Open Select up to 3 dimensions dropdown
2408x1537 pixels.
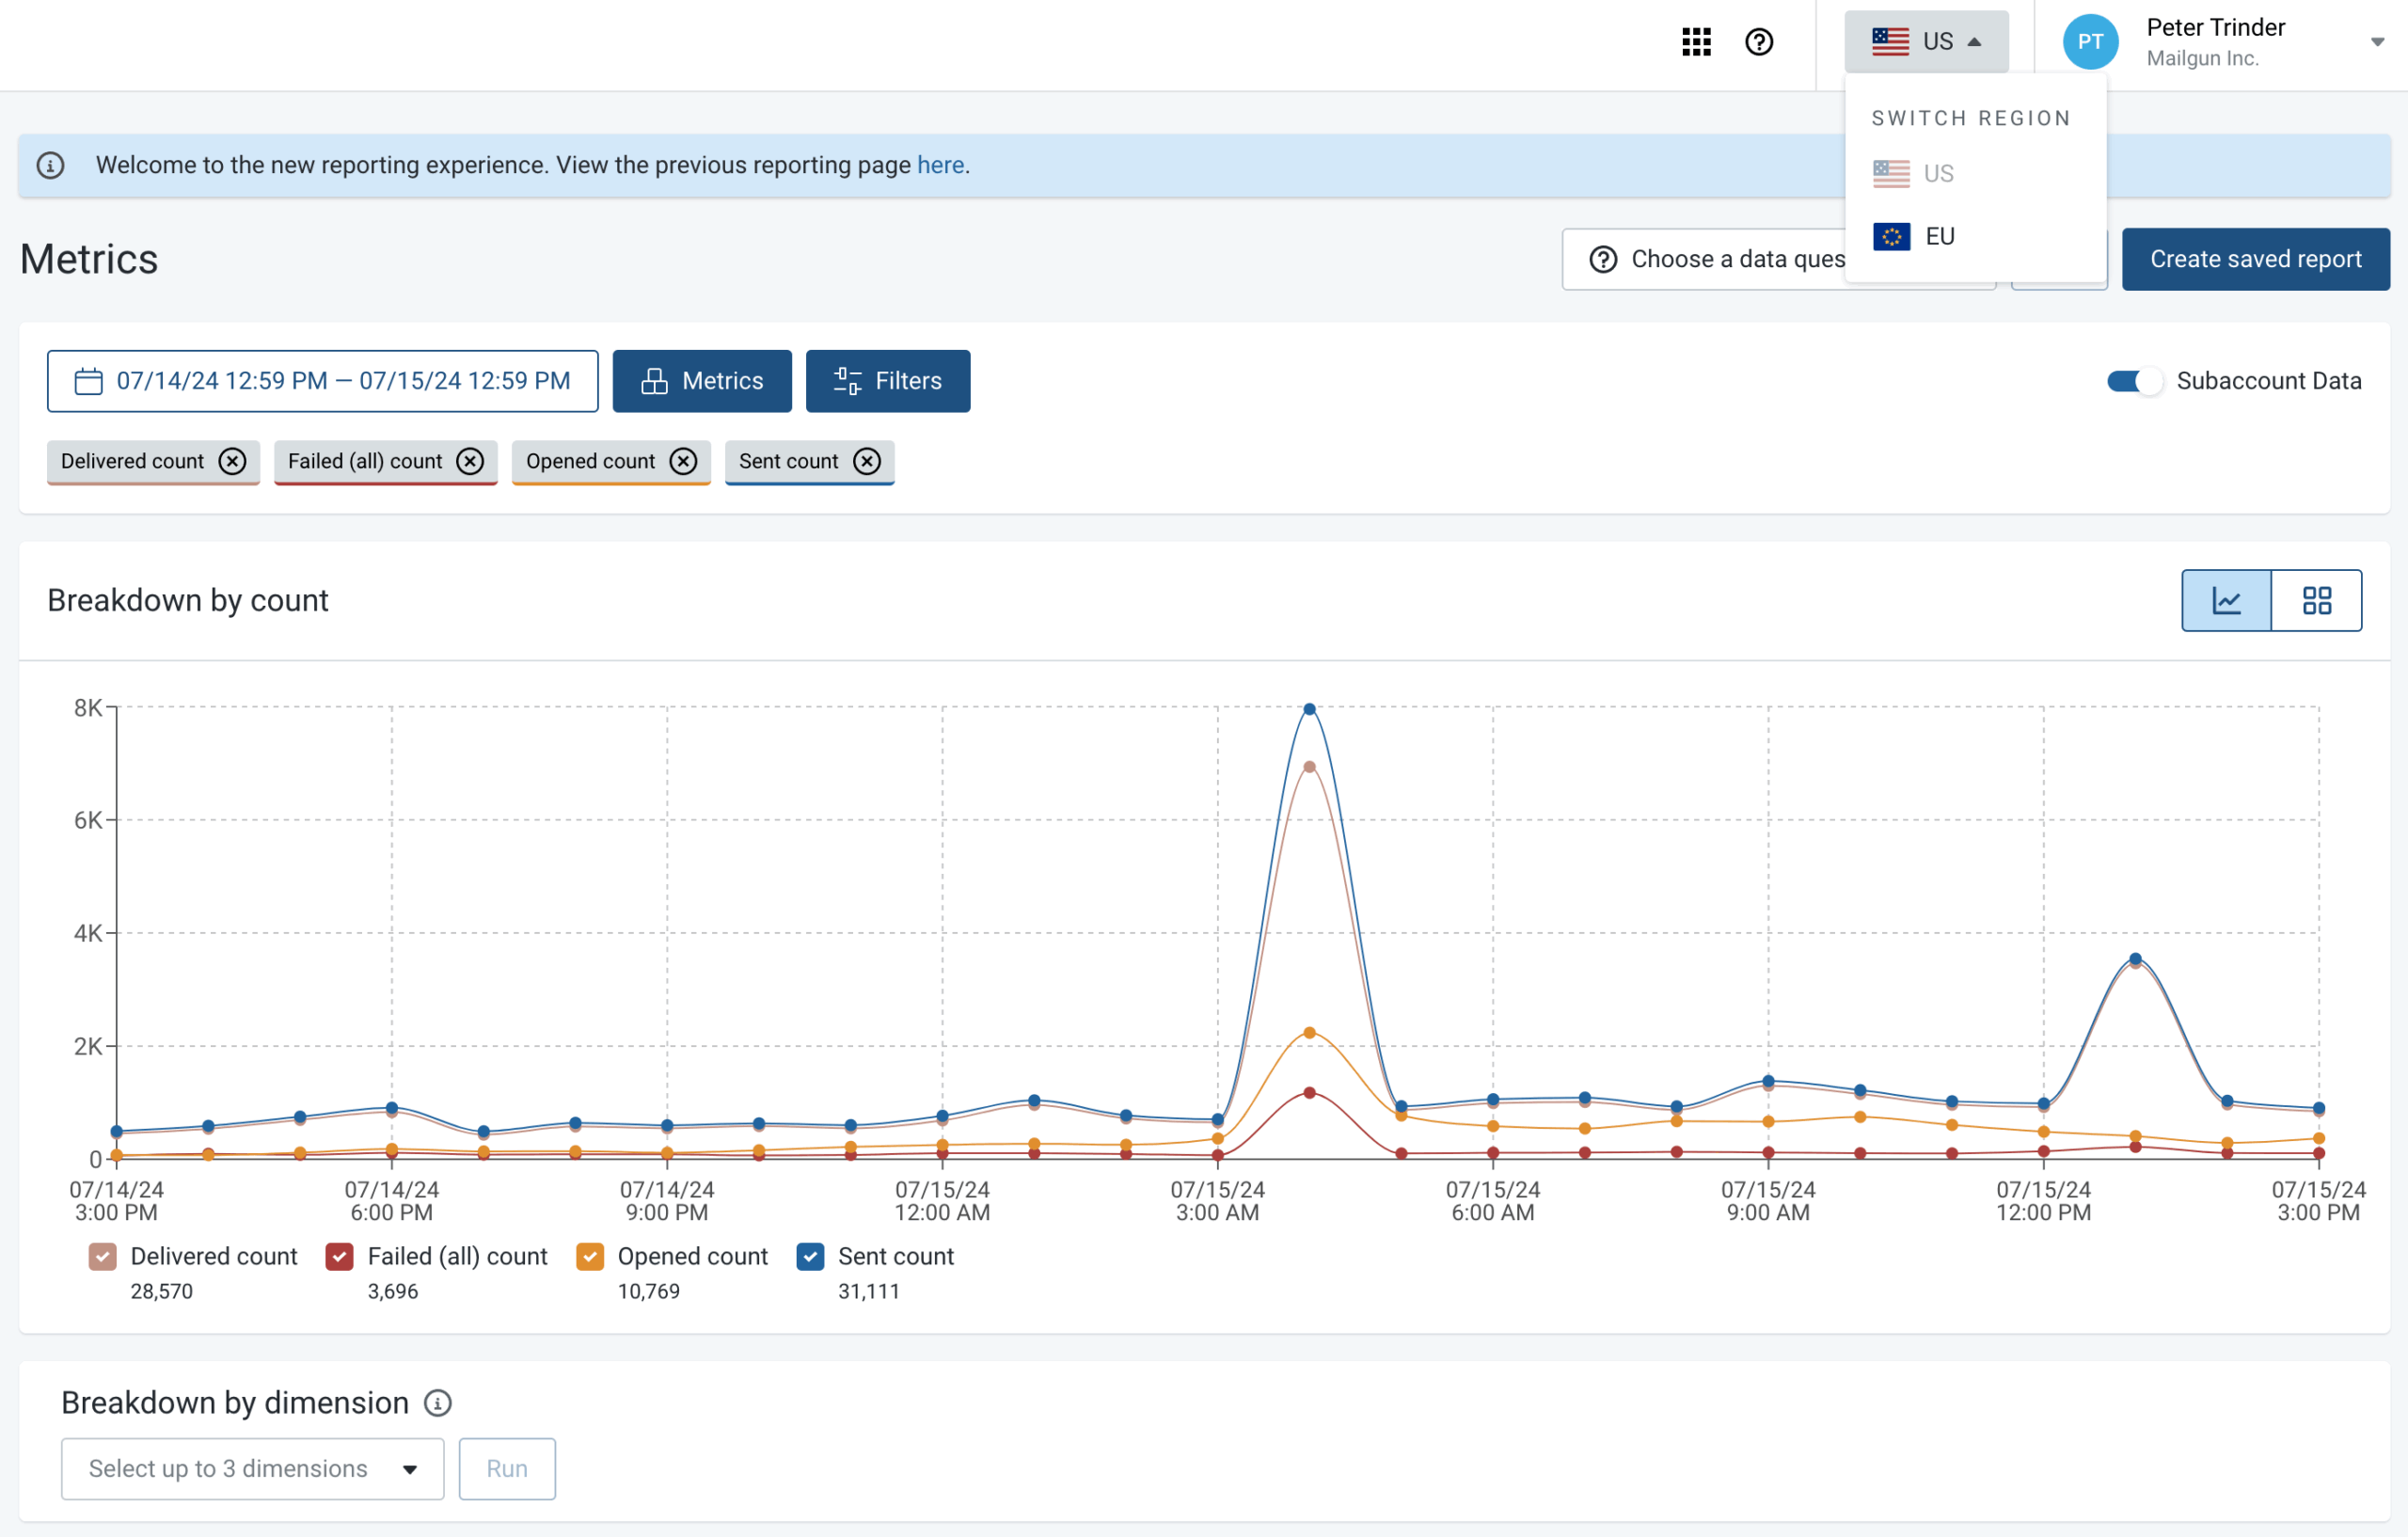tap(252, 1468)
